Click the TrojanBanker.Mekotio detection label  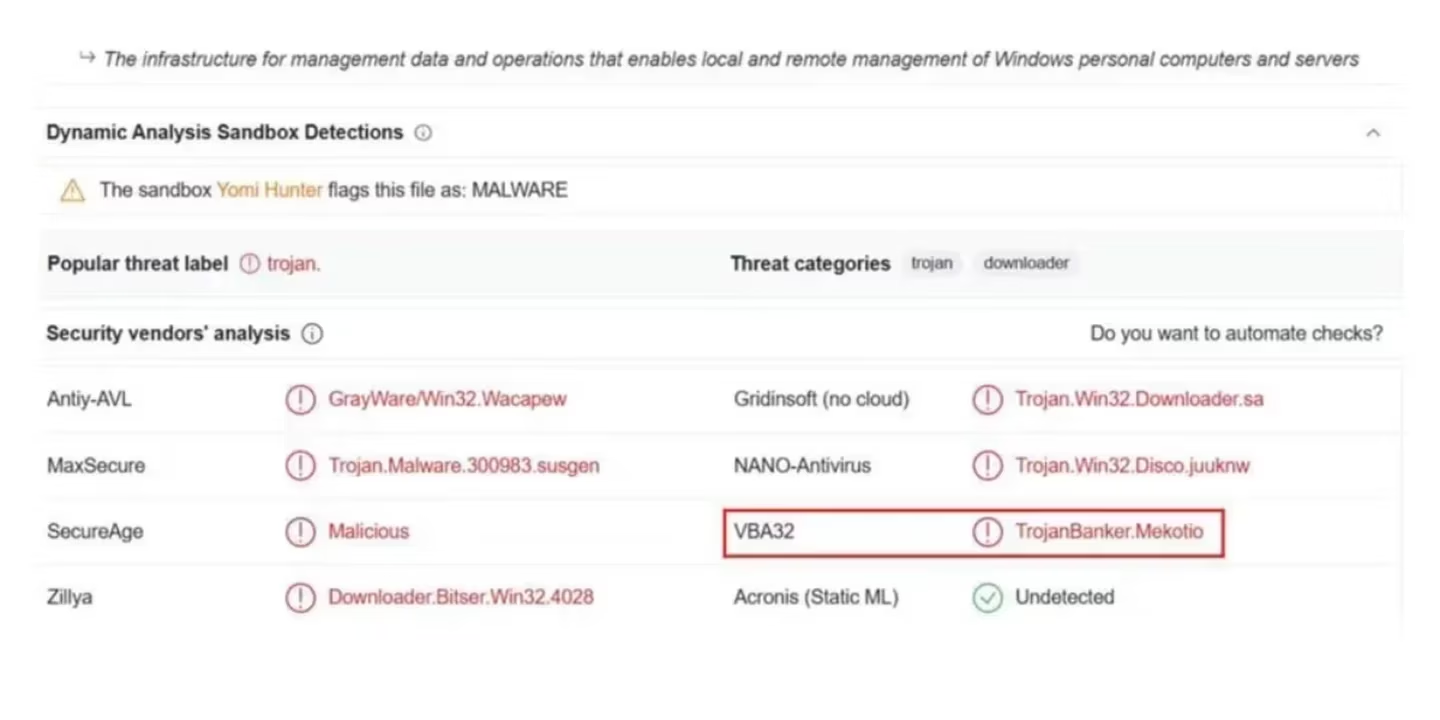1109,532
